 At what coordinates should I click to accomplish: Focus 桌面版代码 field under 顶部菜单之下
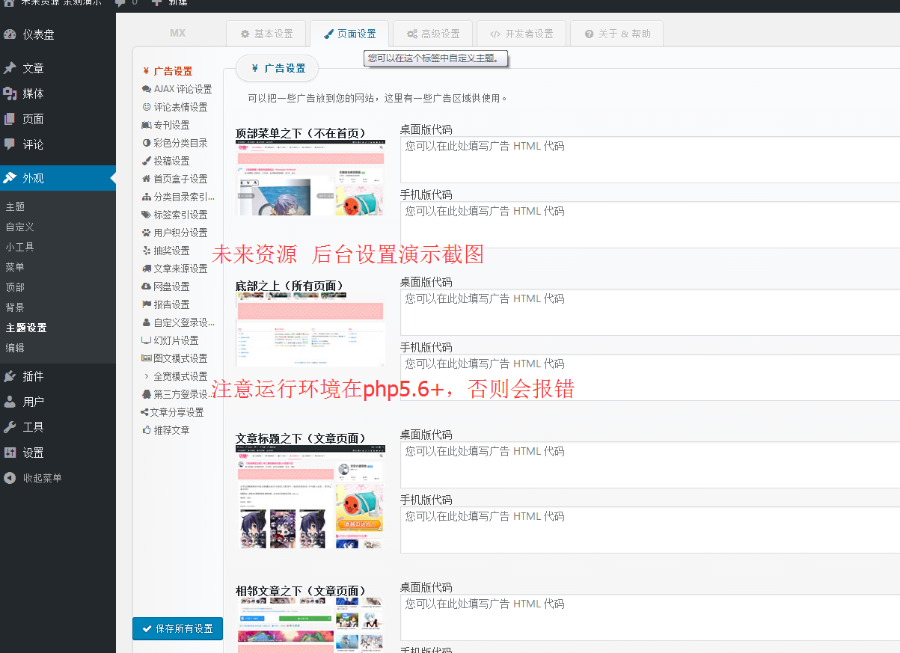tap(650, 160)
